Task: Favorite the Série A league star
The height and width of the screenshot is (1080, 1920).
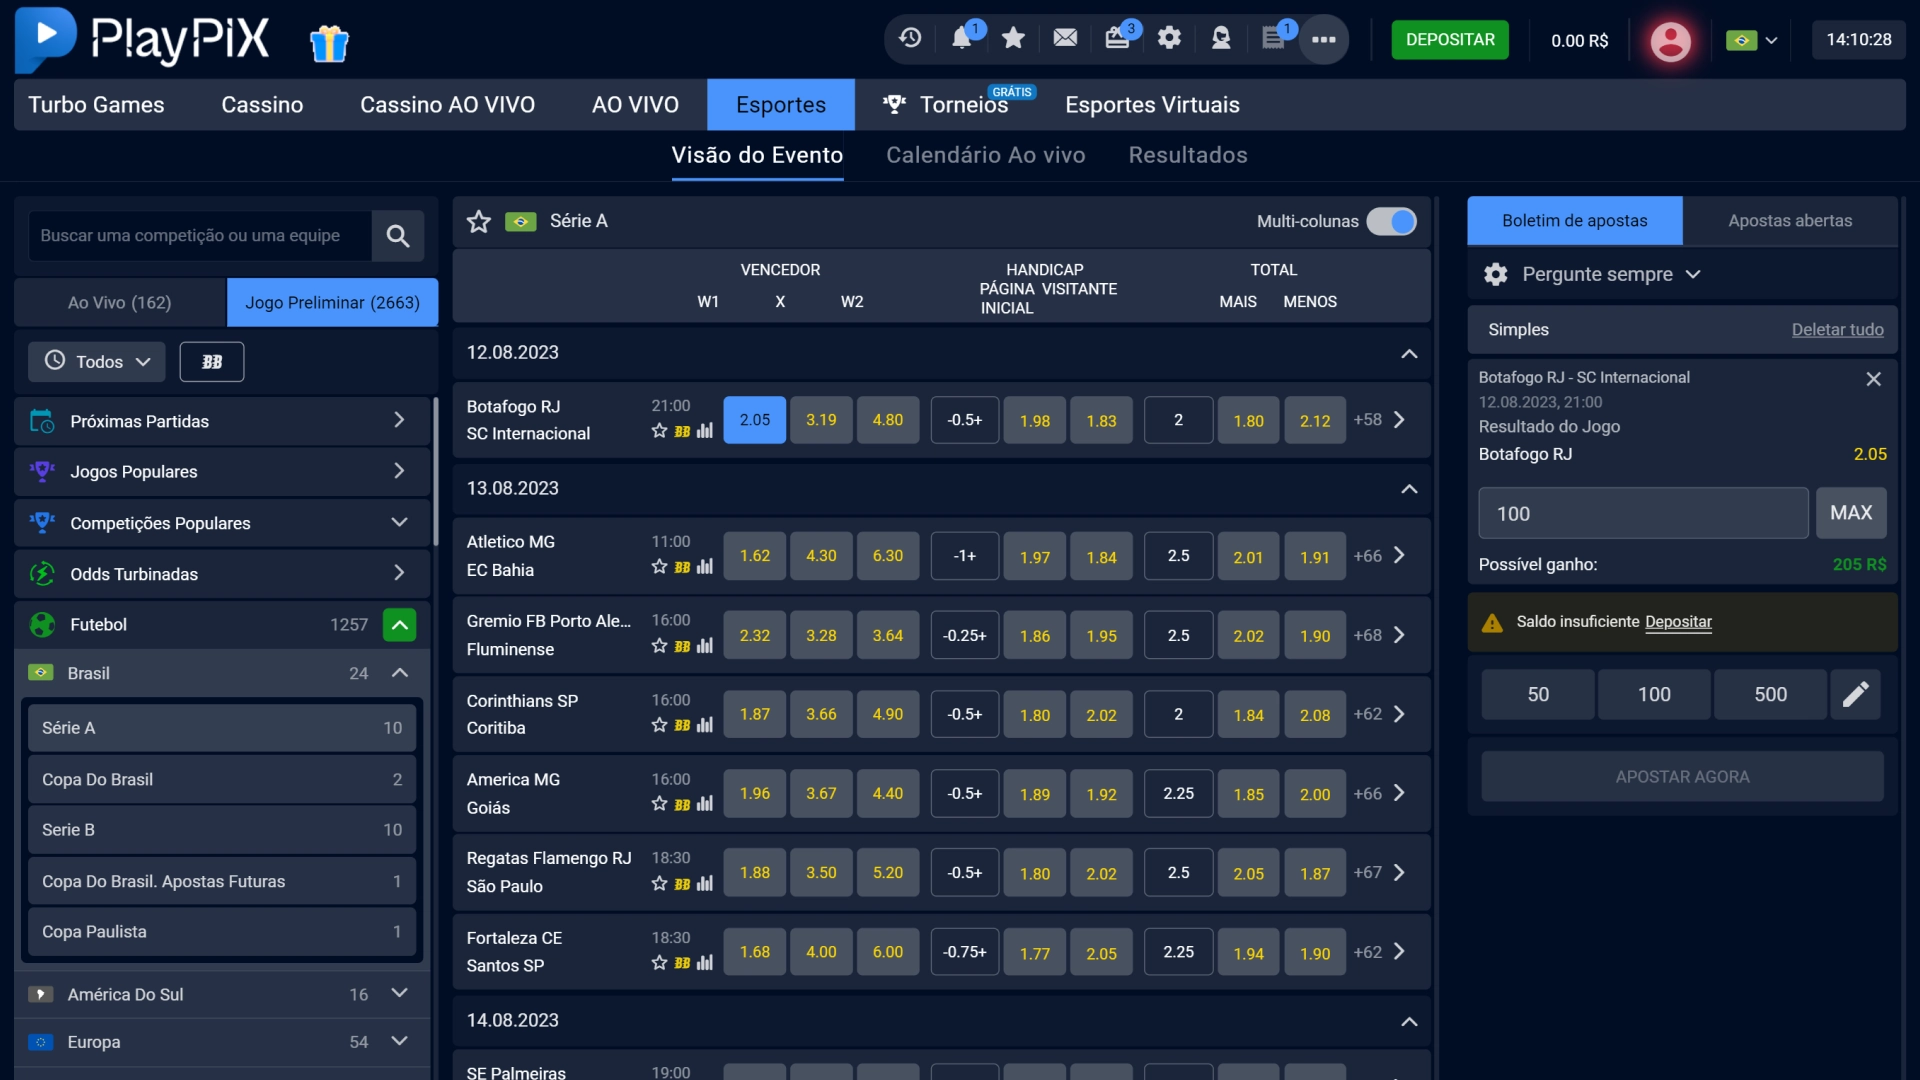Action: (x=479, y=221)
